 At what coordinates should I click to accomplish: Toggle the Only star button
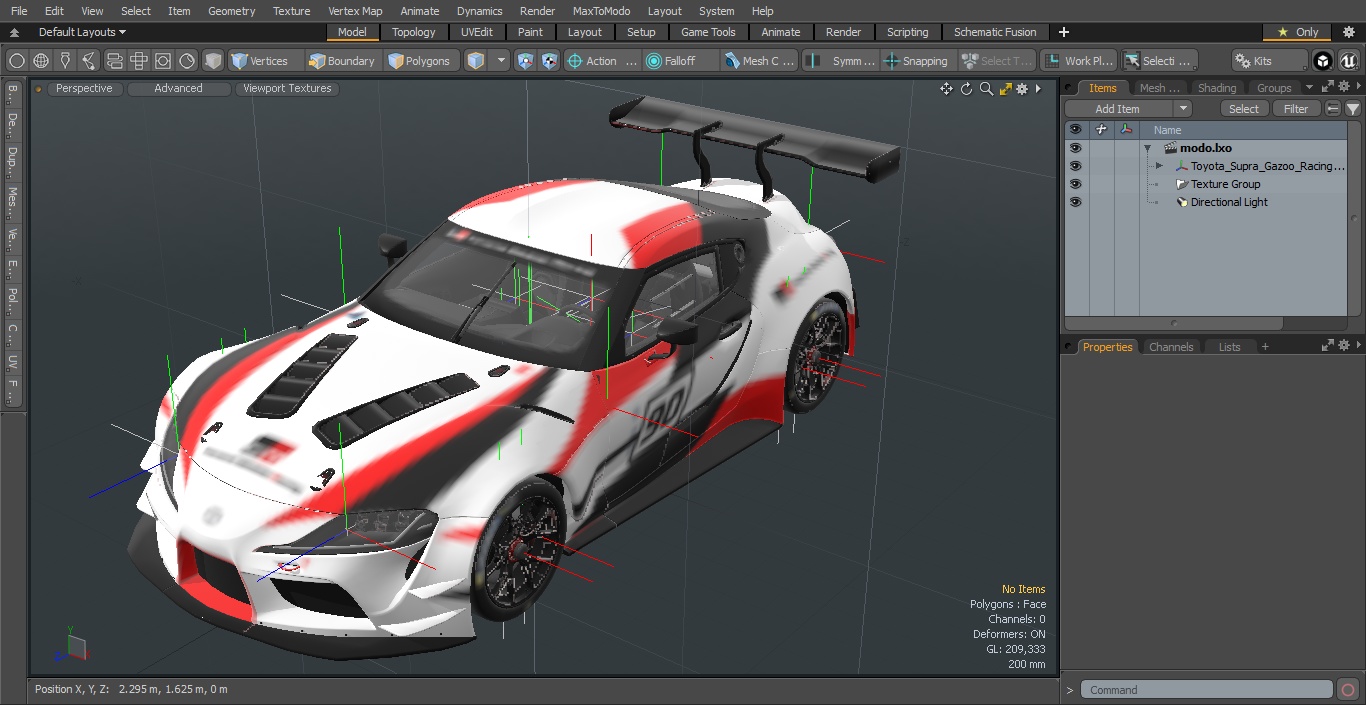click(1297, 32)
